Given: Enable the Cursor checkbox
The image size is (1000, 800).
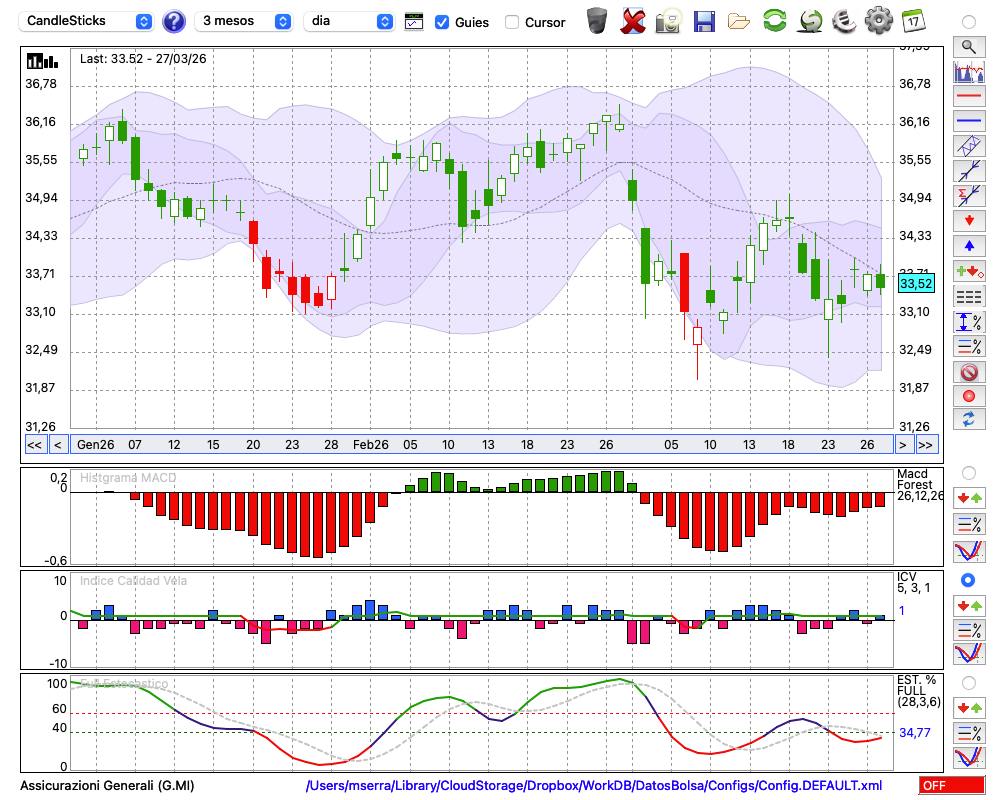Looking at the screenshot, I should (511, 22).
